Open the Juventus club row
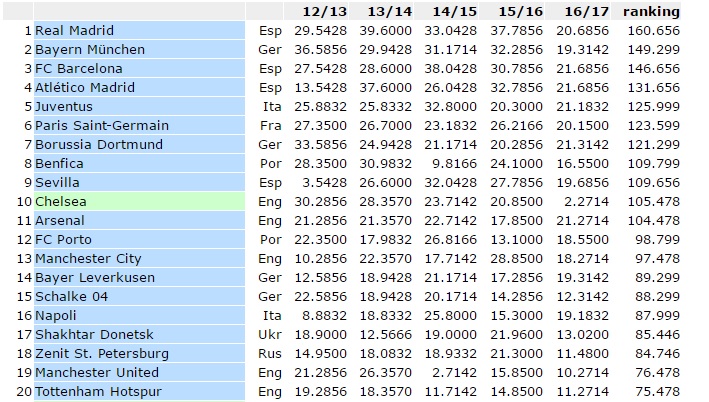The height and width of the screenshot is (402, 709). click(64, 107)
